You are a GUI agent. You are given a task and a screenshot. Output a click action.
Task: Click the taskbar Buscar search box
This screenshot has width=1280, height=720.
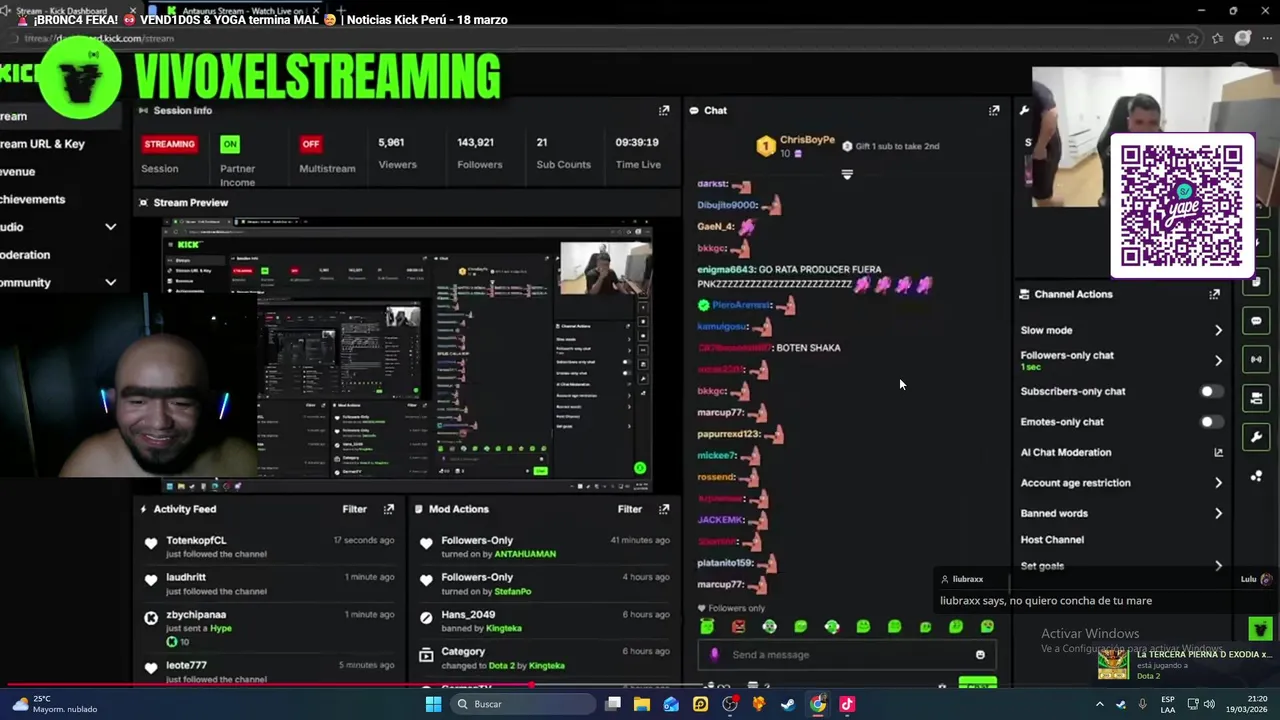pyautogui.click(x=521, y=704)
